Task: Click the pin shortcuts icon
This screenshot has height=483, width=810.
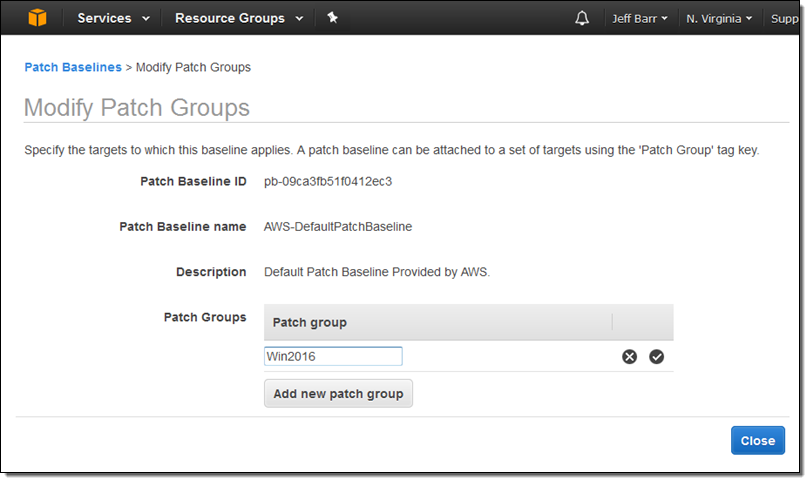Action: (x=333, y=18)
